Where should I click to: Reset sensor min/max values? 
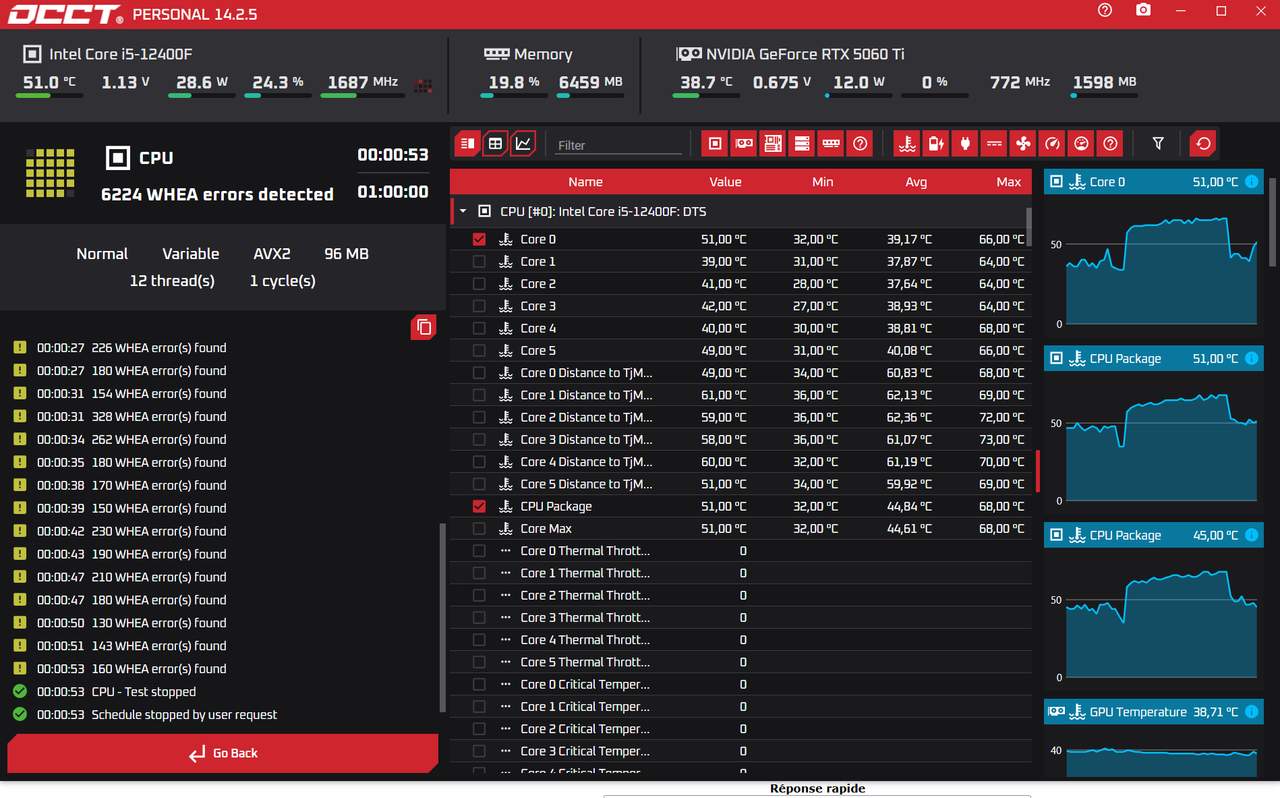[1203, 144]
